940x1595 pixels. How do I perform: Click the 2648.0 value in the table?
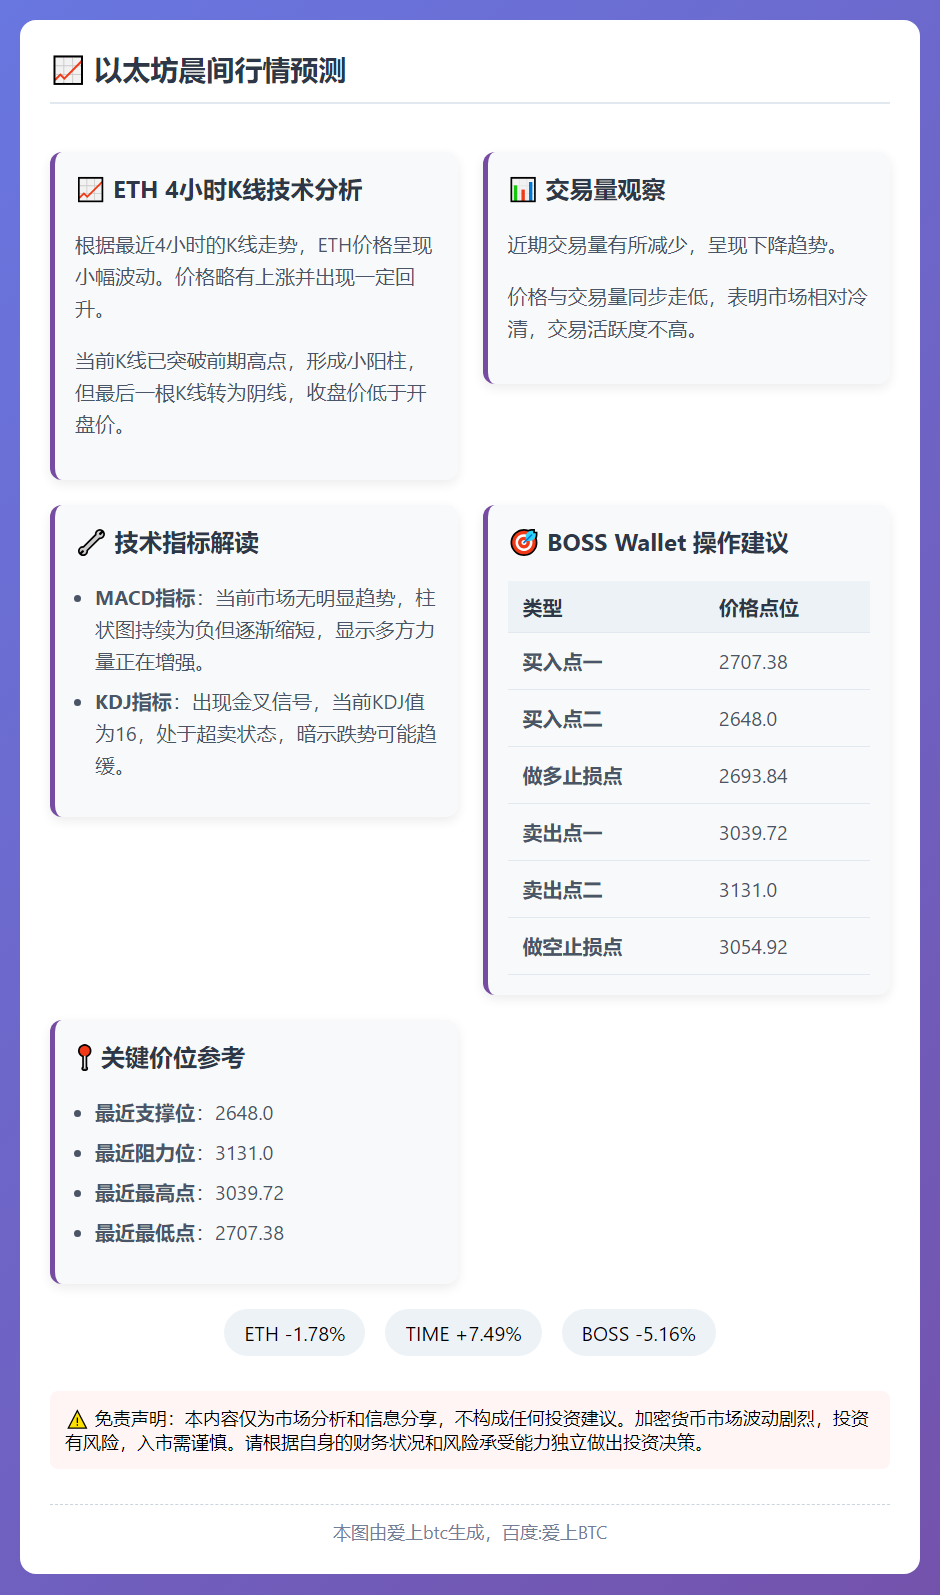(748, 719)
